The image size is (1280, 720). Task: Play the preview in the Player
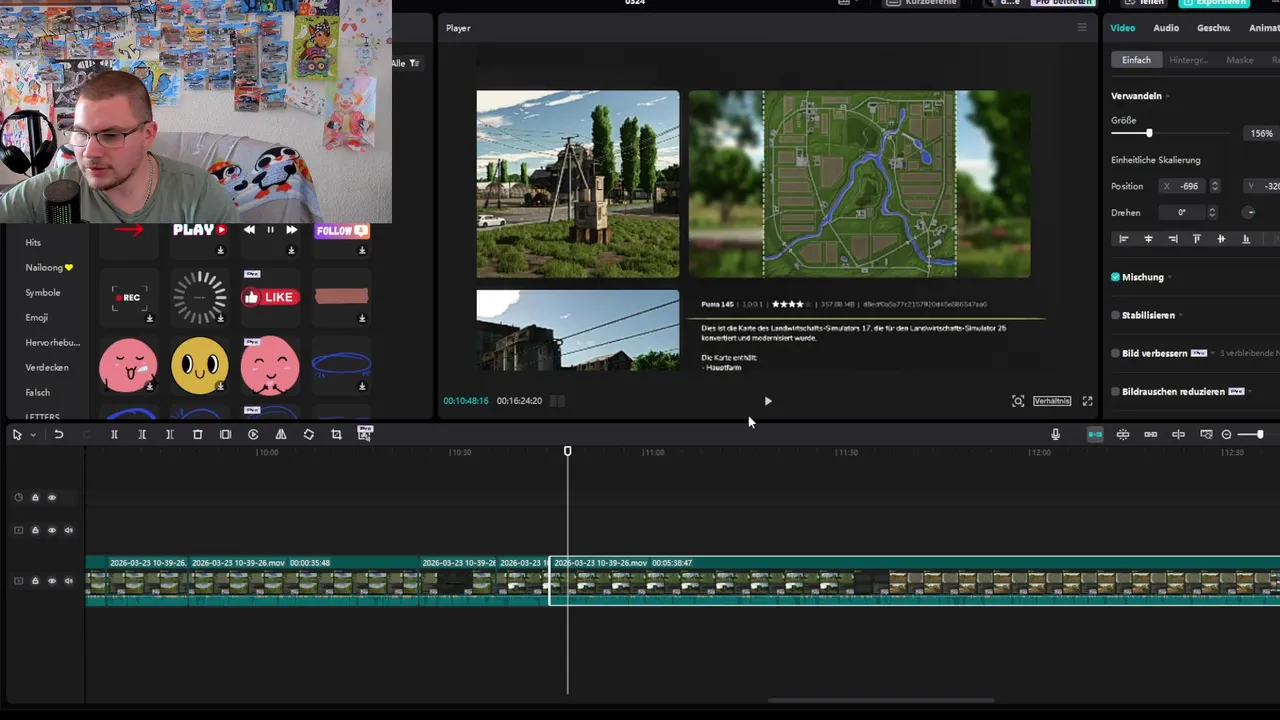pos(768,401)
